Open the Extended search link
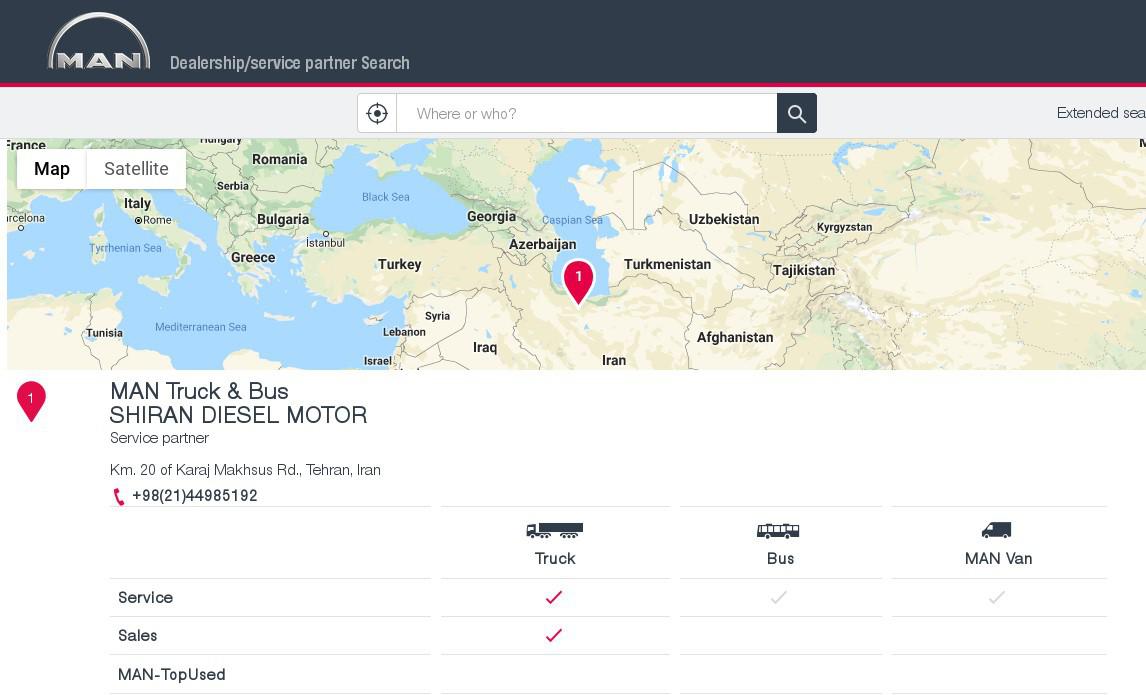The height and width of the screenshot is (695, 1146). 1101,113
